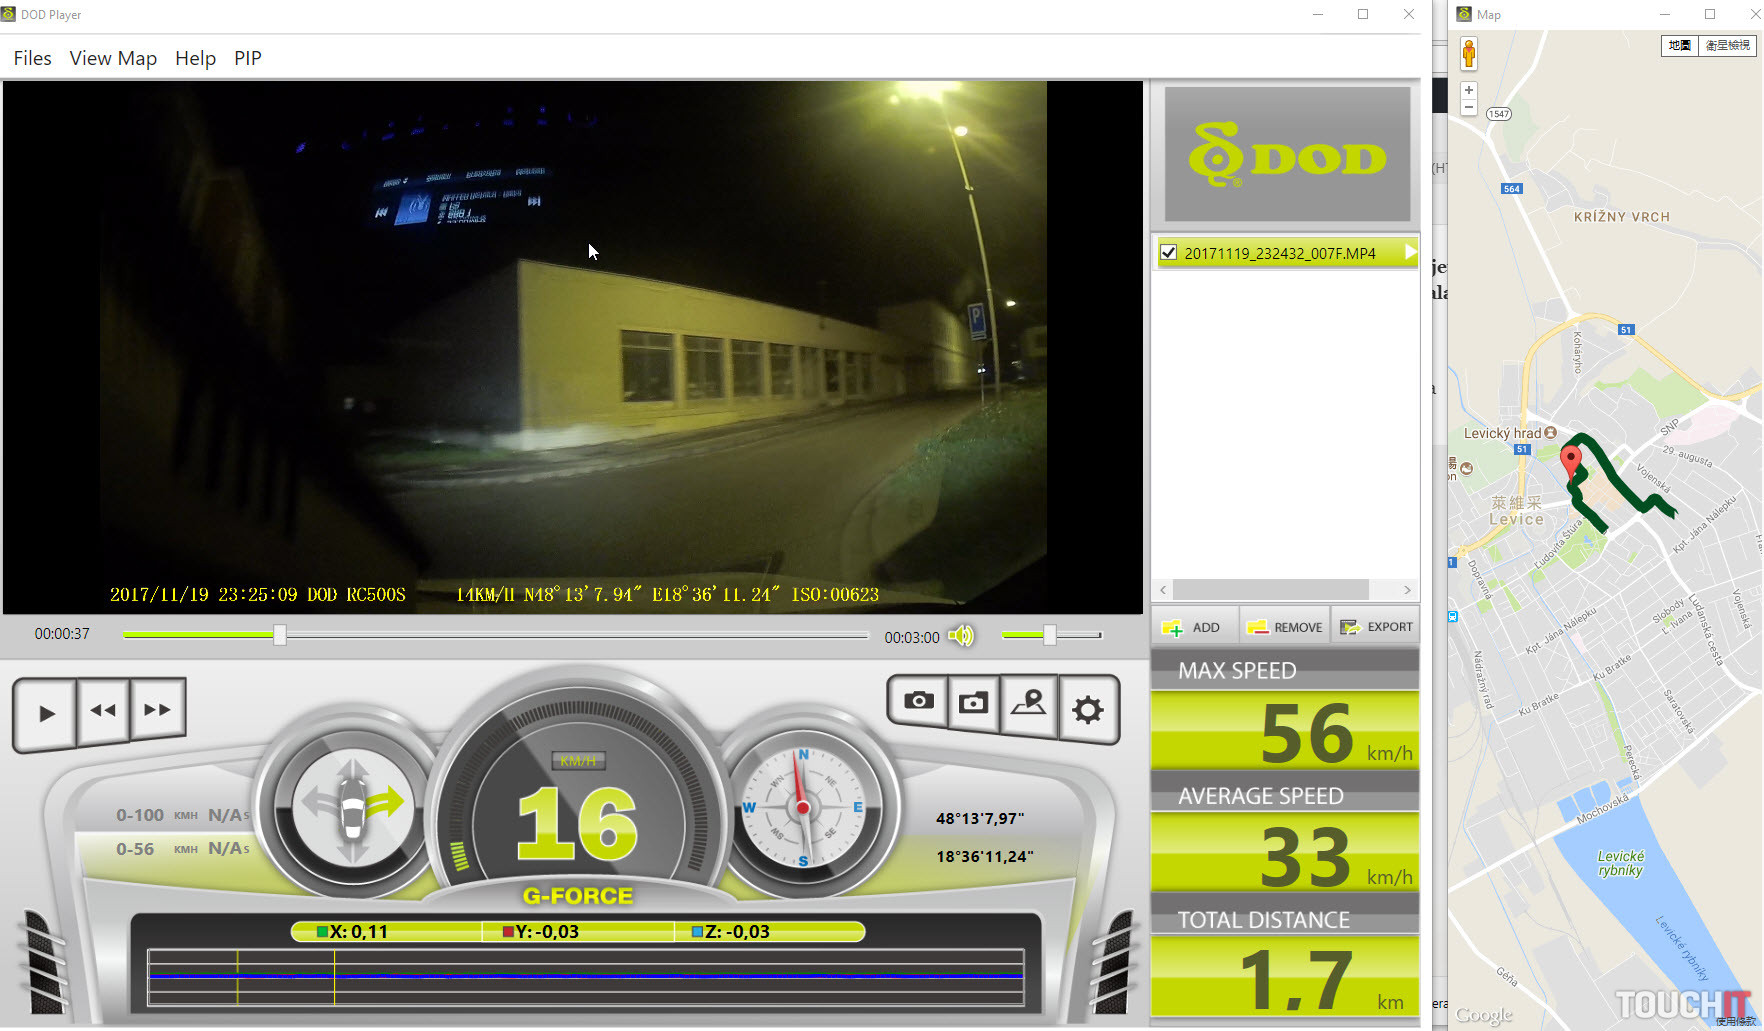This screenshot has width=1764, height=1031.
Task: Uncheck the 20171119_232432_007F.MP4 checkbox
Action: pyautogui.click(x=1168, y=253)
